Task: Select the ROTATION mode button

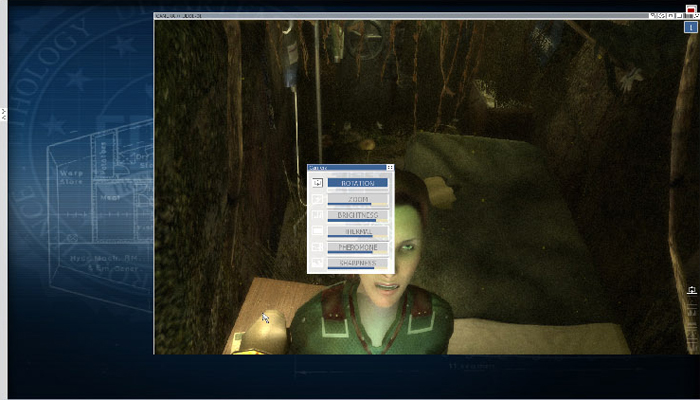Action: click(x=358, y=183)
